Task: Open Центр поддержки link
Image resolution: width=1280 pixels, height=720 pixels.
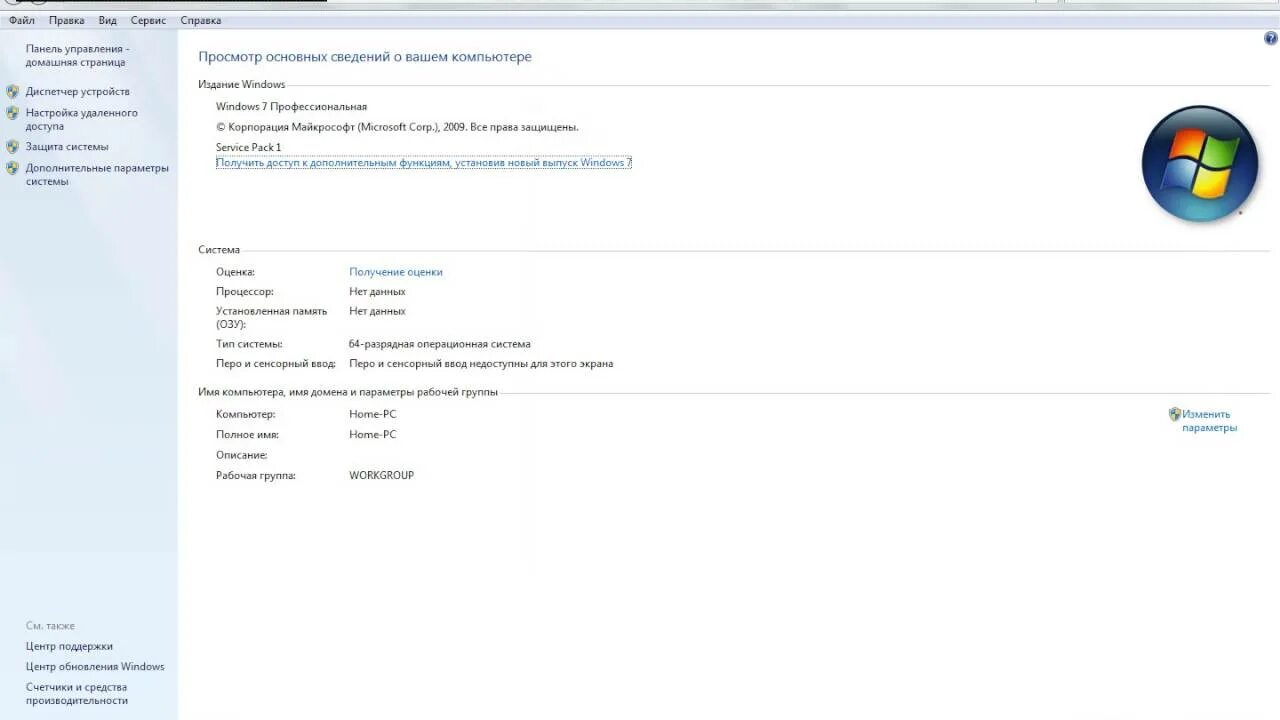Action: 69,646
